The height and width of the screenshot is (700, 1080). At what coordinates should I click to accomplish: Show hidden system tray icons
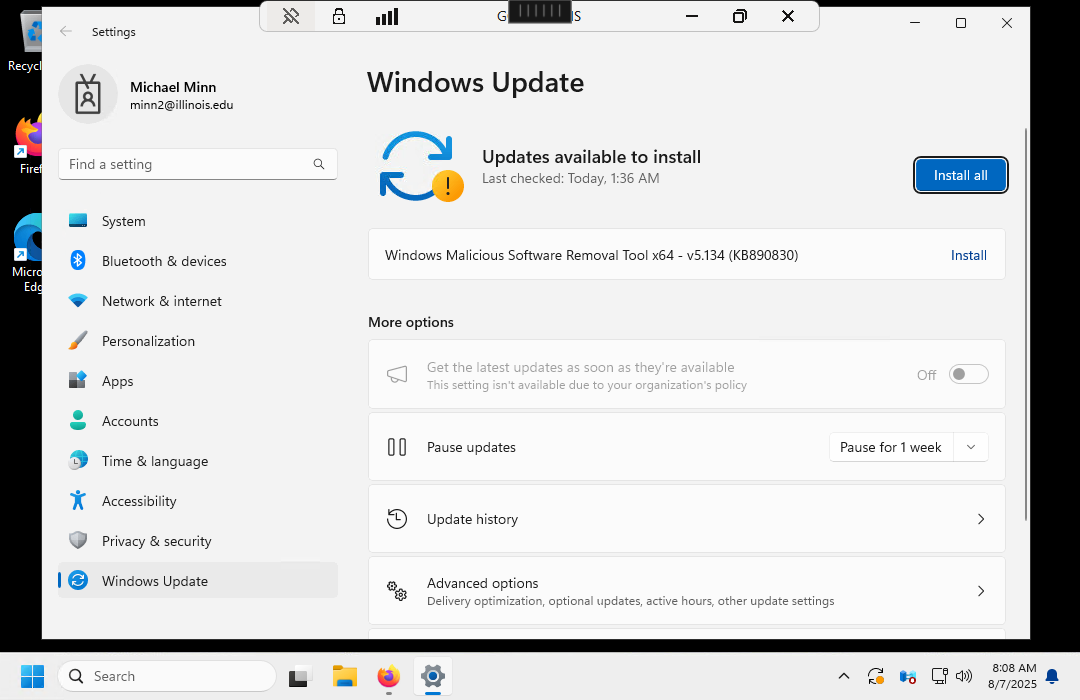click(843, 677)
